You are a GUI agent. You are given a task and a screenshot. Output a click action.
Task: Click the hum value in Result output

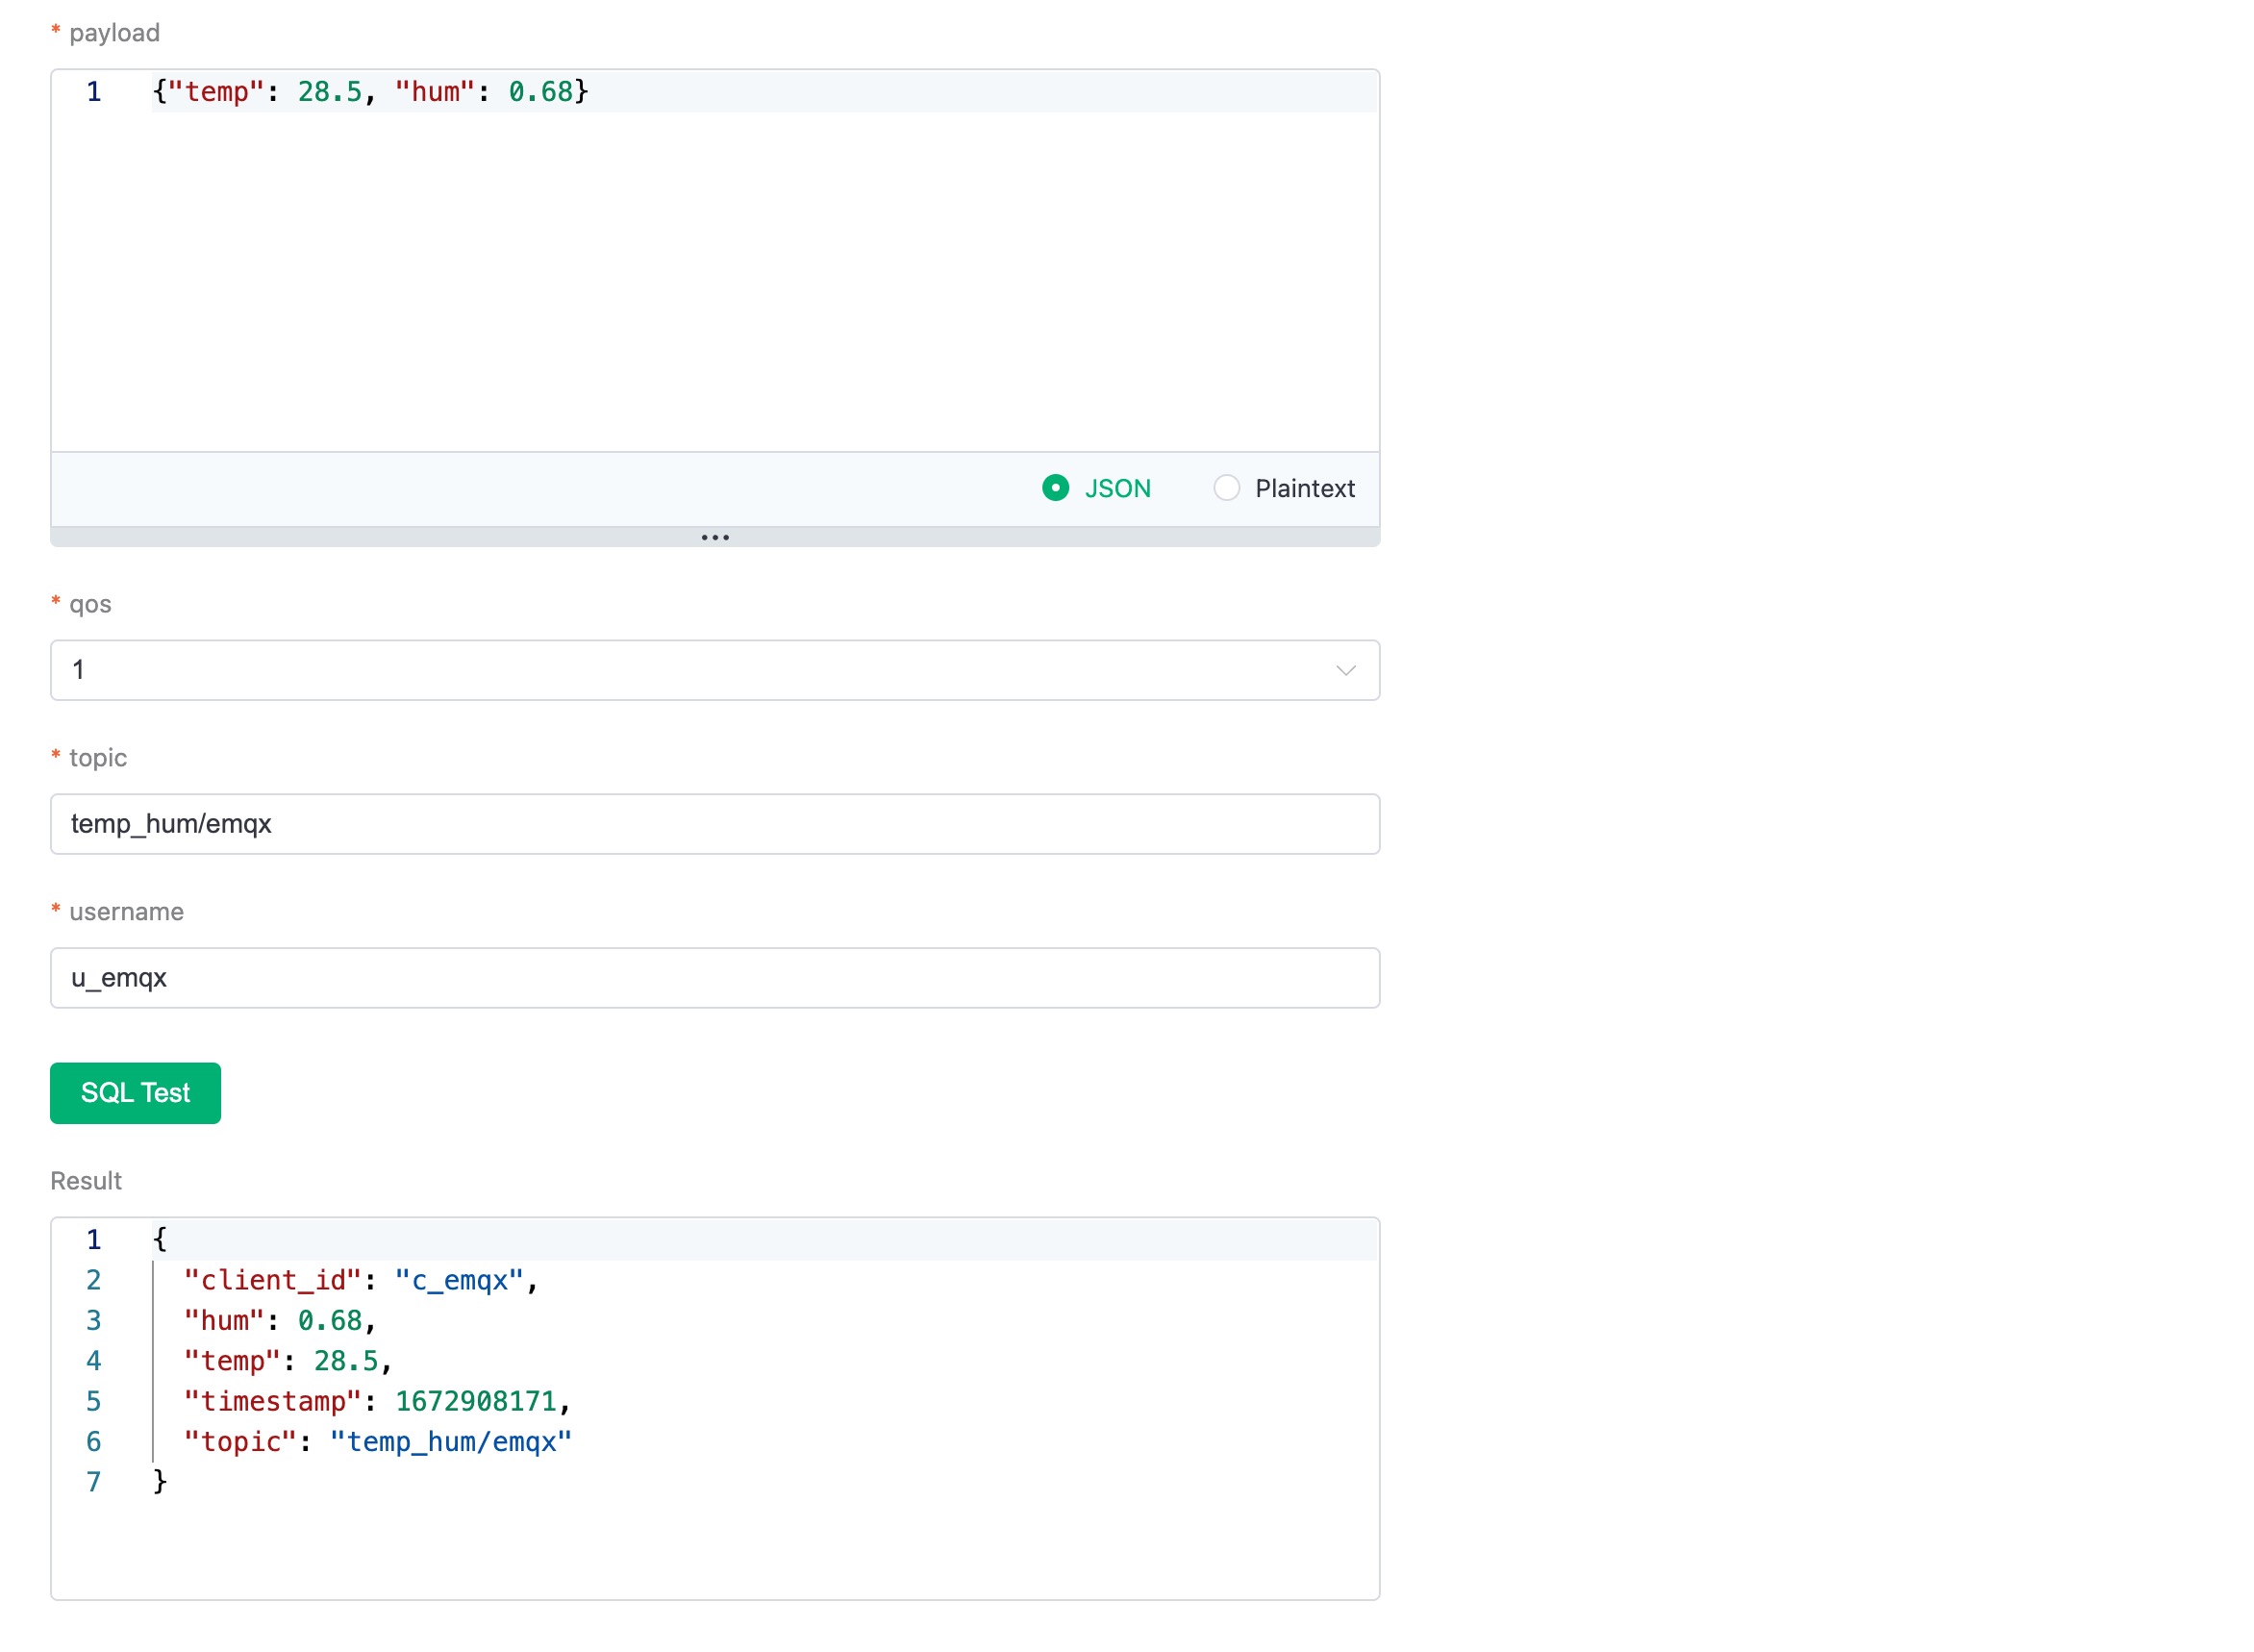332,1320
